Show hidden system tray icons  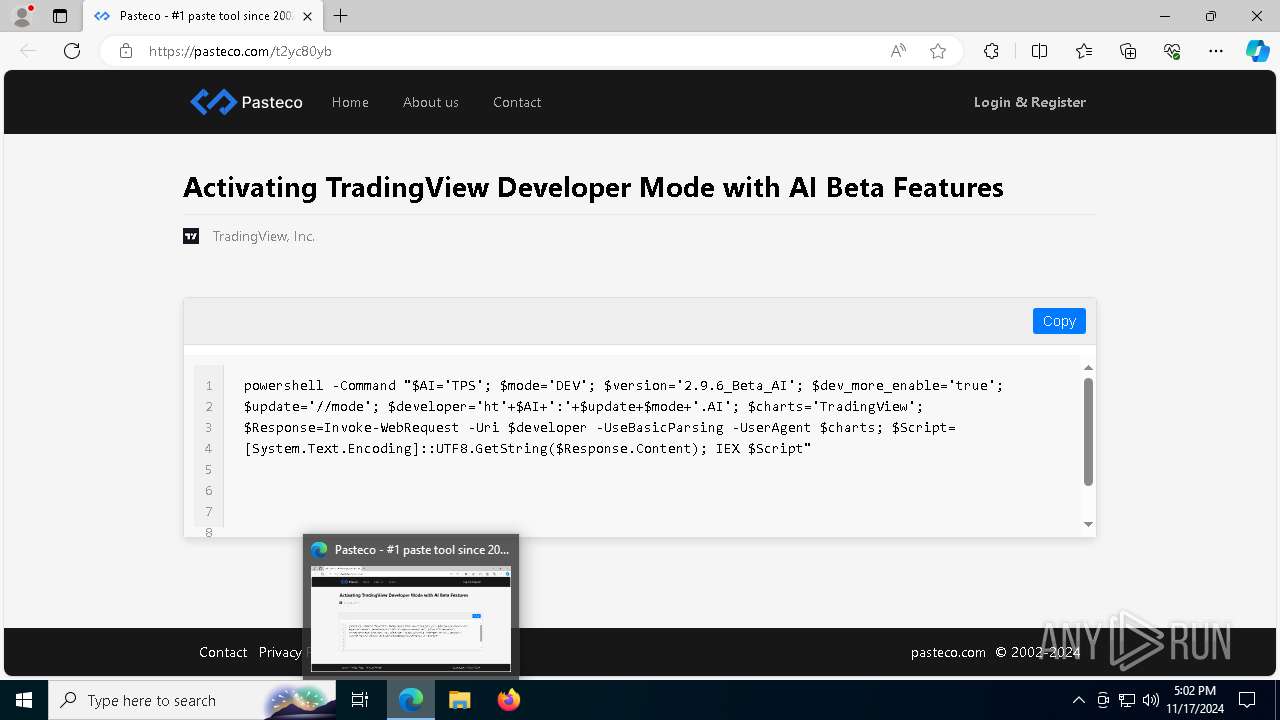1078,700
